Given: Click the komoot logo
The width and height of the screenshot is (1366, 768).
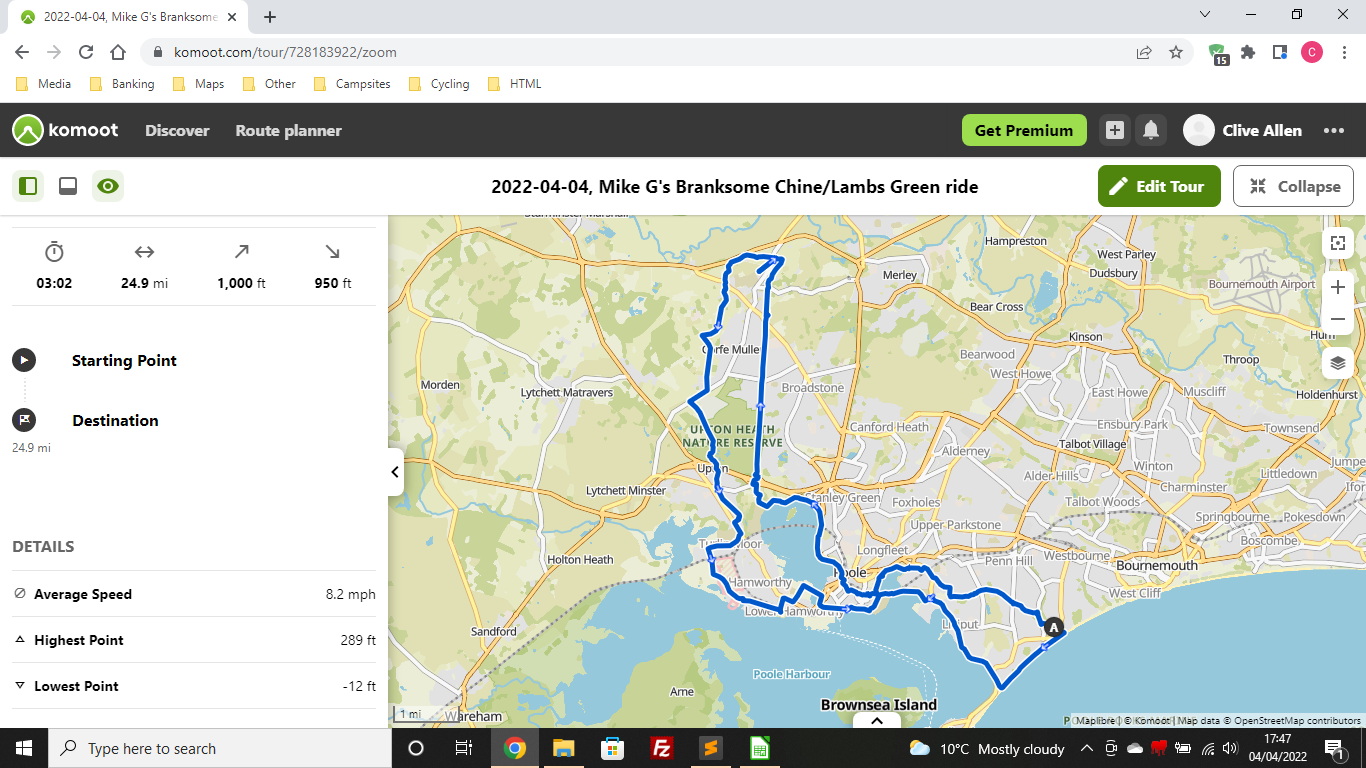Looking at the screenshot, I should pyautogui.click(x=65, y=130).
